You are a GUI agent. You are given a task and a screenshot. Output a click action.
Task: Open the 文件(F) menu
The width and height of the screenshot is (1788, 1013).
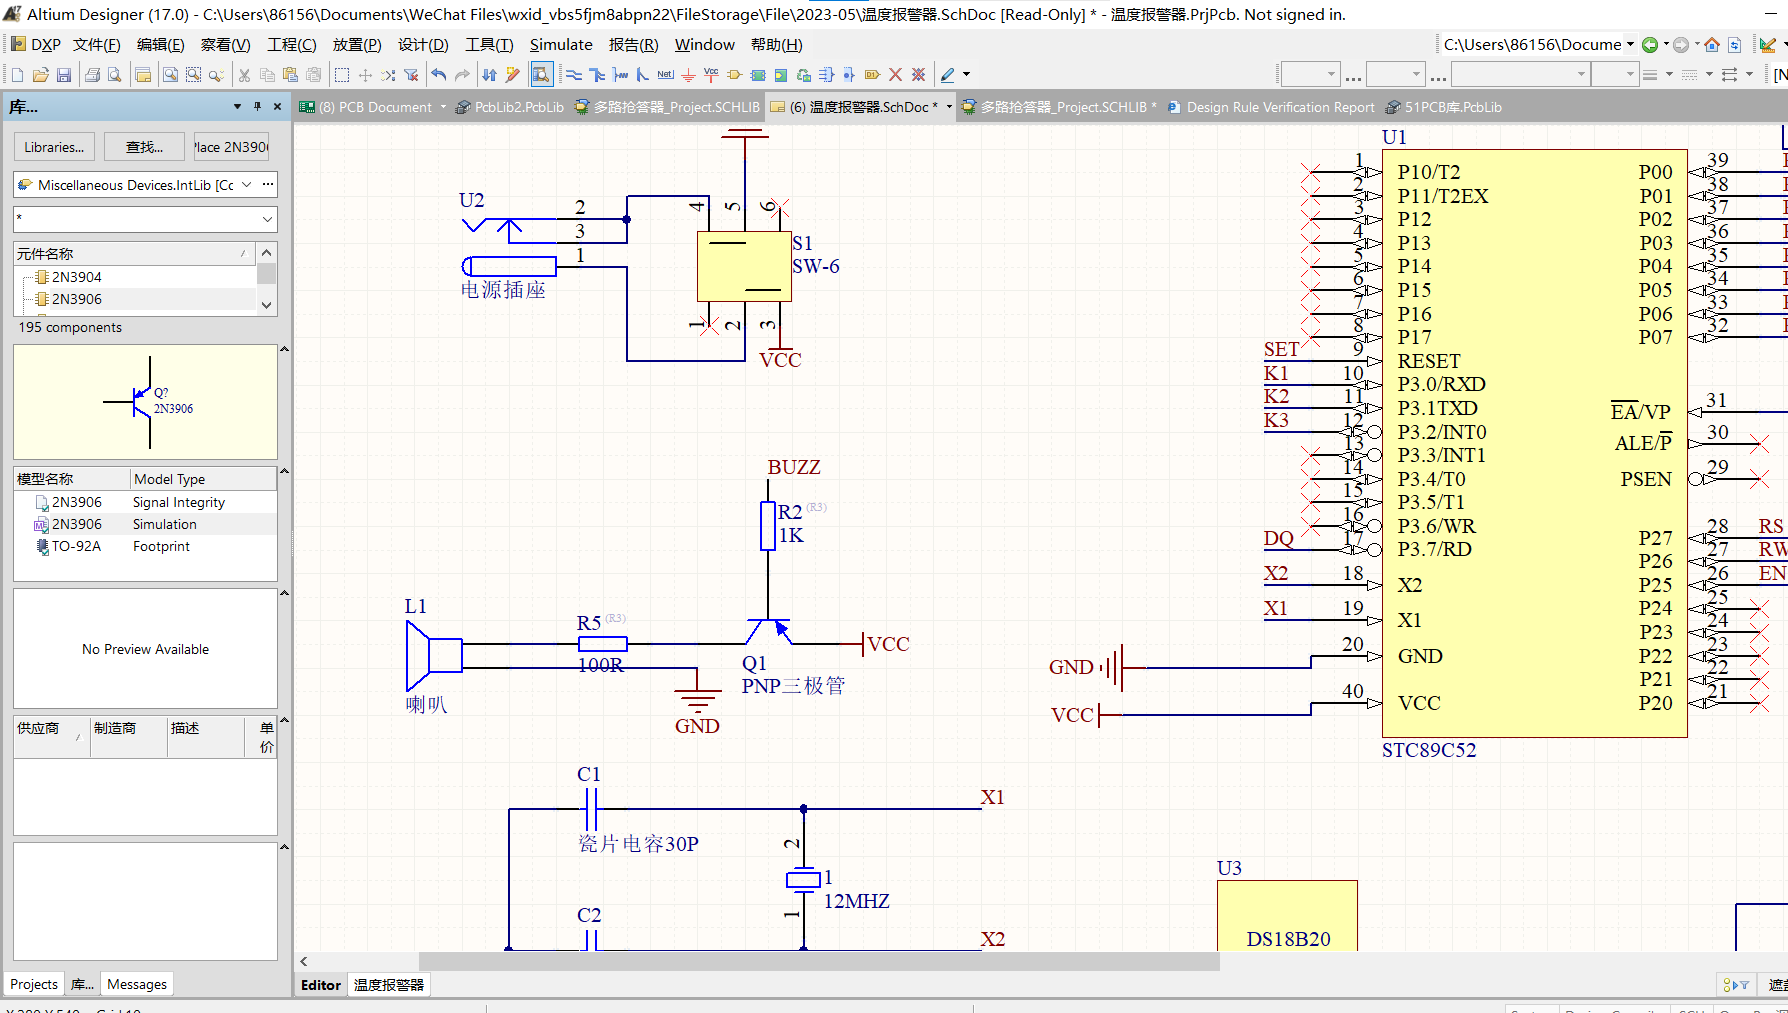click(x=96, y=45)
